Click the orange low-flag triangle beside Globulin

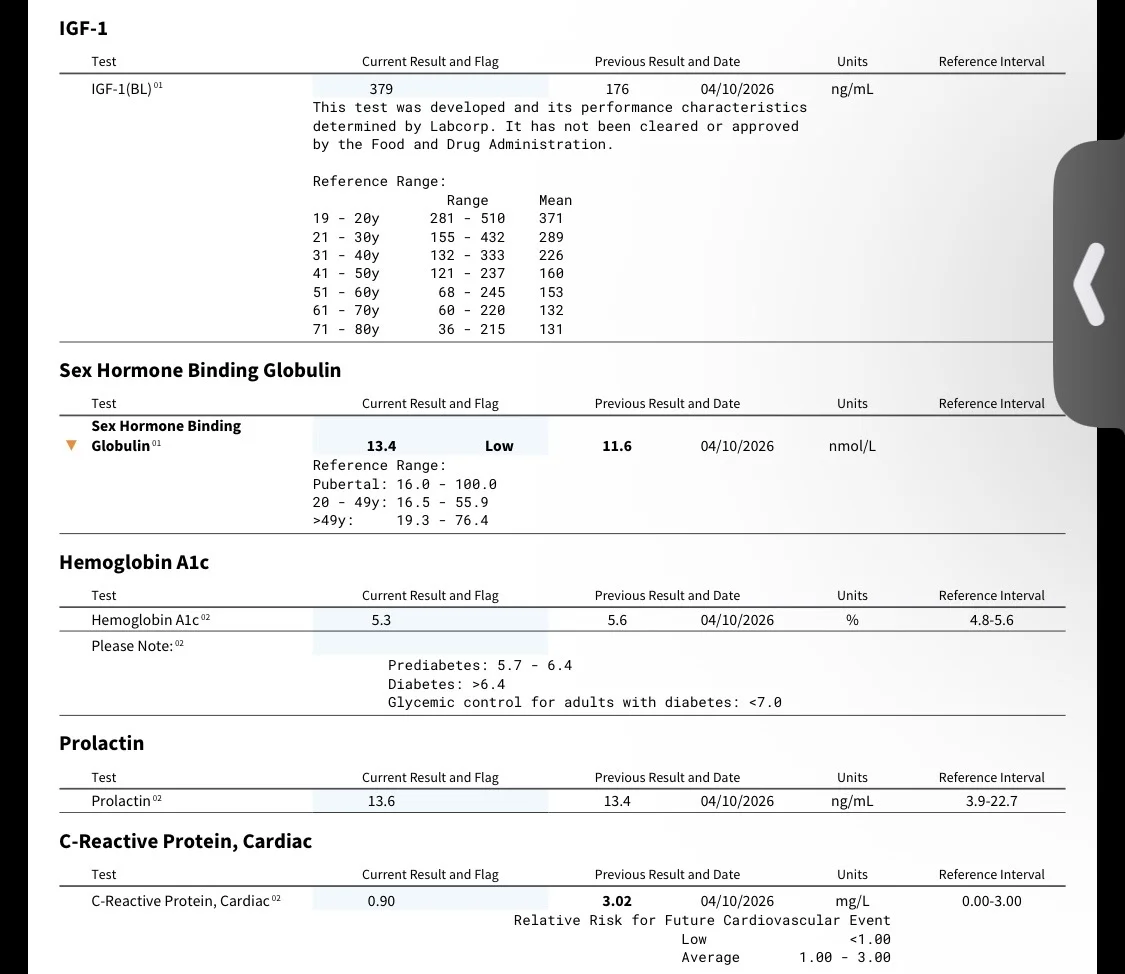(71, 445)
